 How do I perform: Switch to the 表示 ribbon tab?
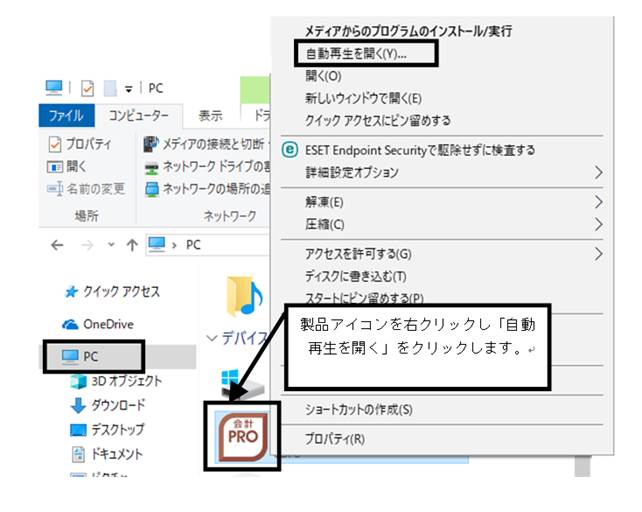click(x=210, y=116)
